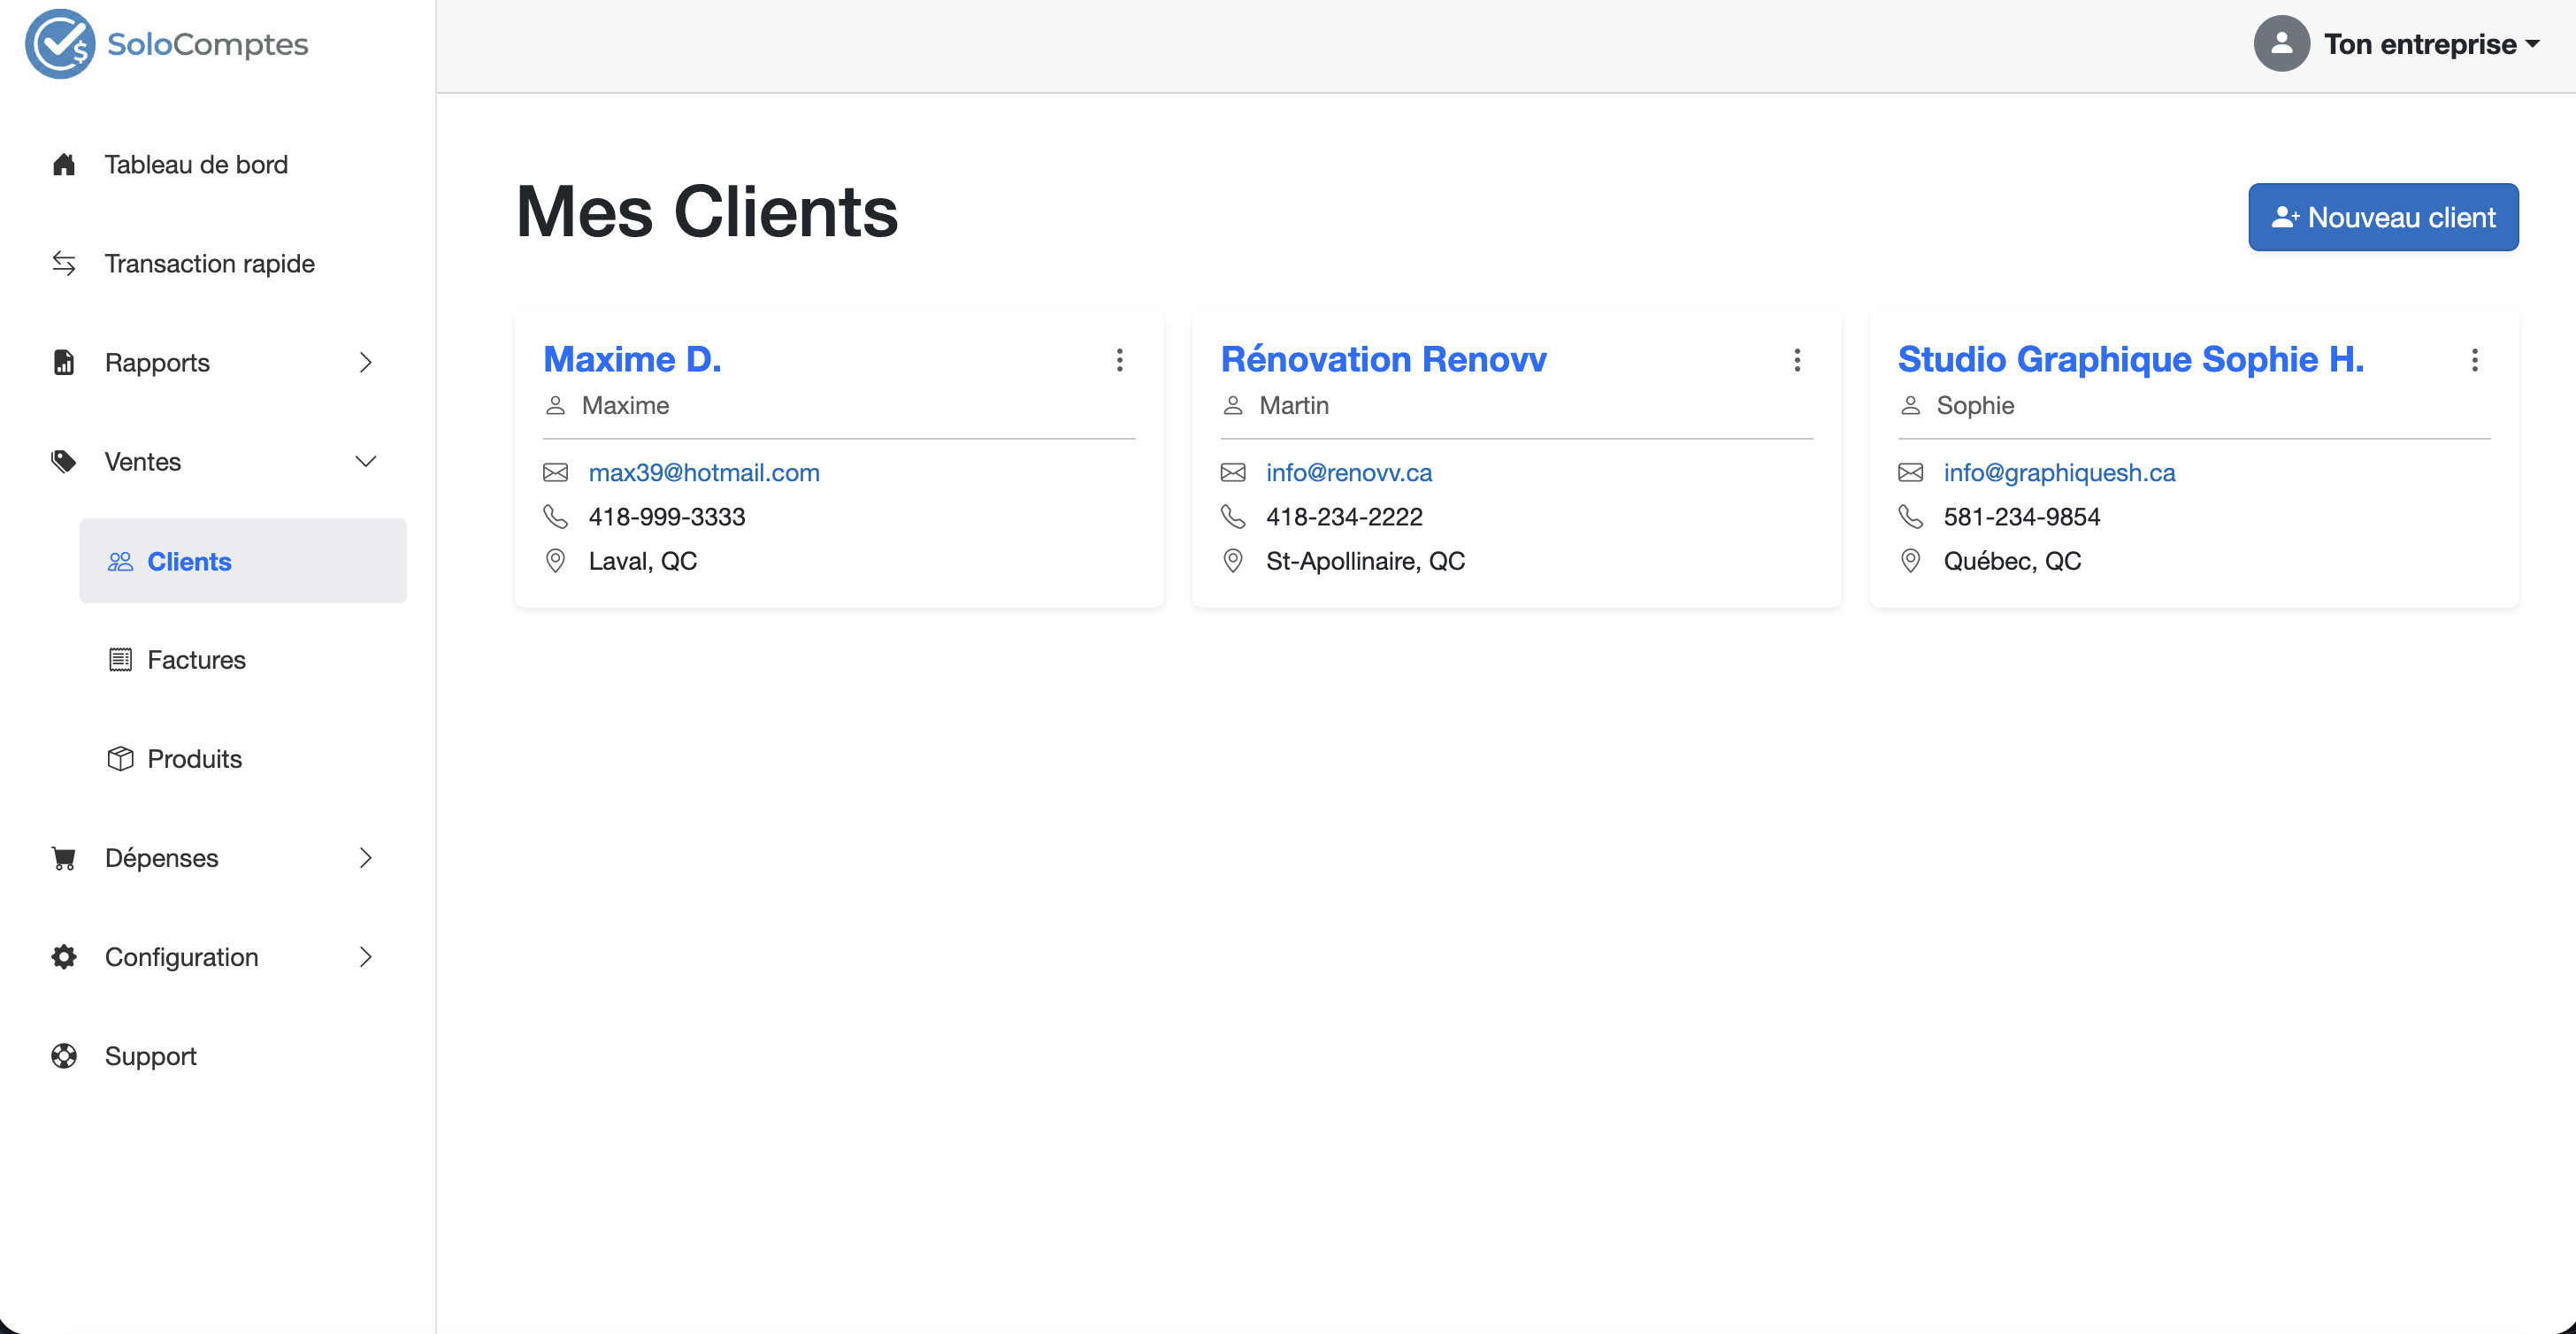Collapse the Ventes section chevron

(x=366, y=461)
